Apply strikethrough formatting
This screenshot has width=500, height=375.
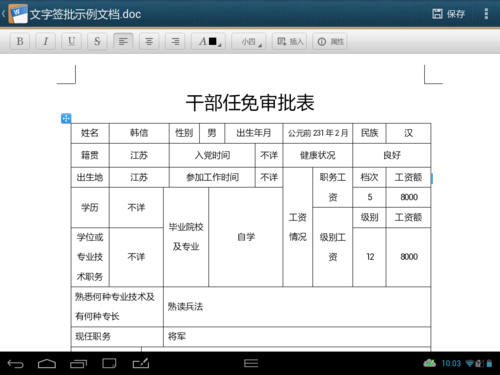tap(97, 41)
